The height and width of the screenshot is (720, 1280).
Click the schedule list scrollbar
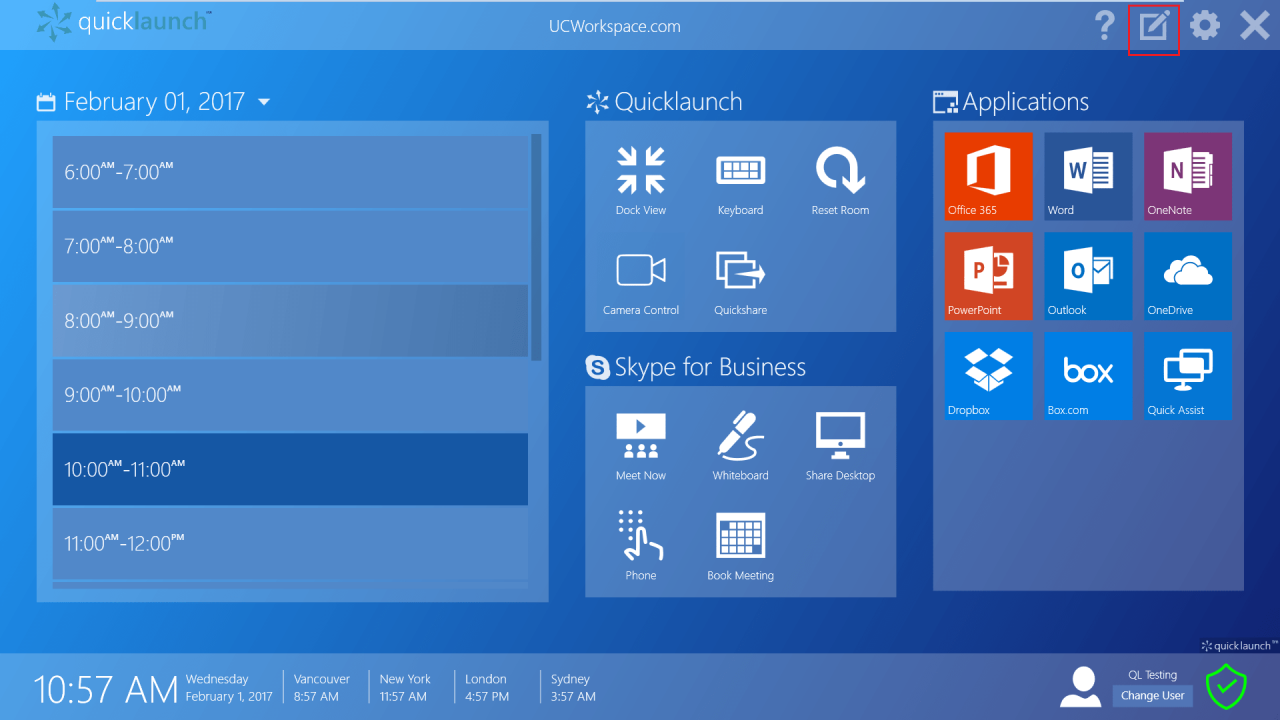tap(536, 247)
